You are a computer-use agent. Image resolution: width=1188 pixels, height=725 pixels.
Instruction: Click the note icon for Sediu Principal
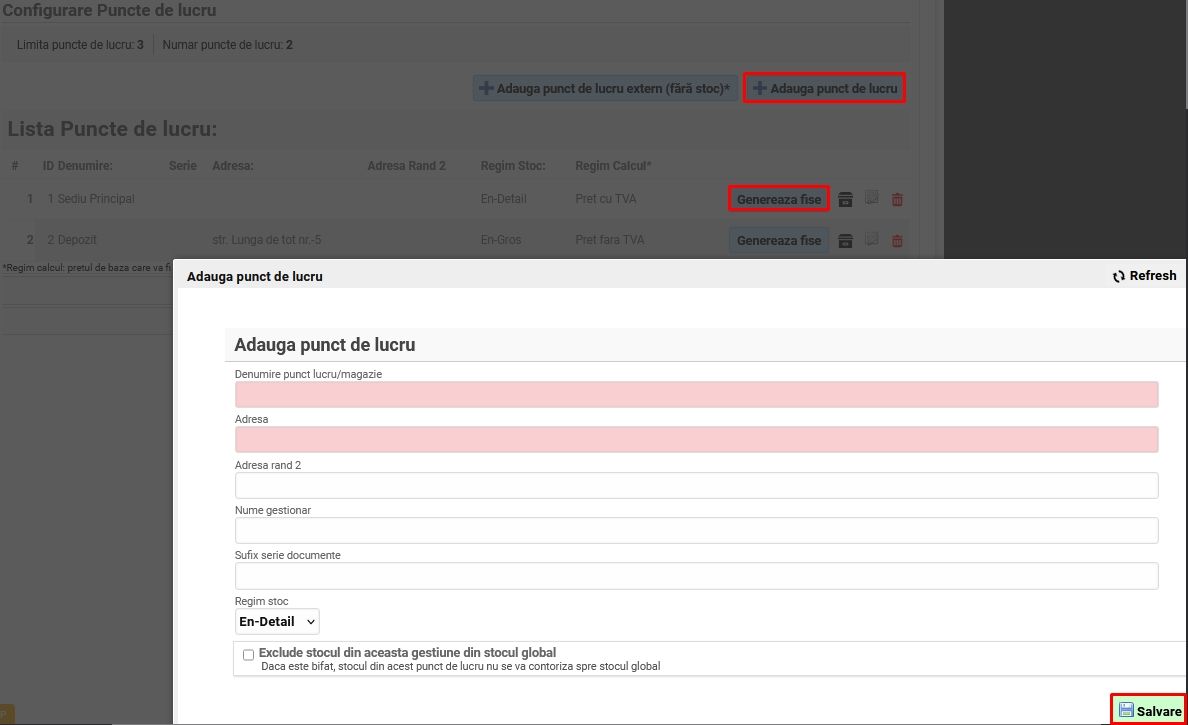871,199
